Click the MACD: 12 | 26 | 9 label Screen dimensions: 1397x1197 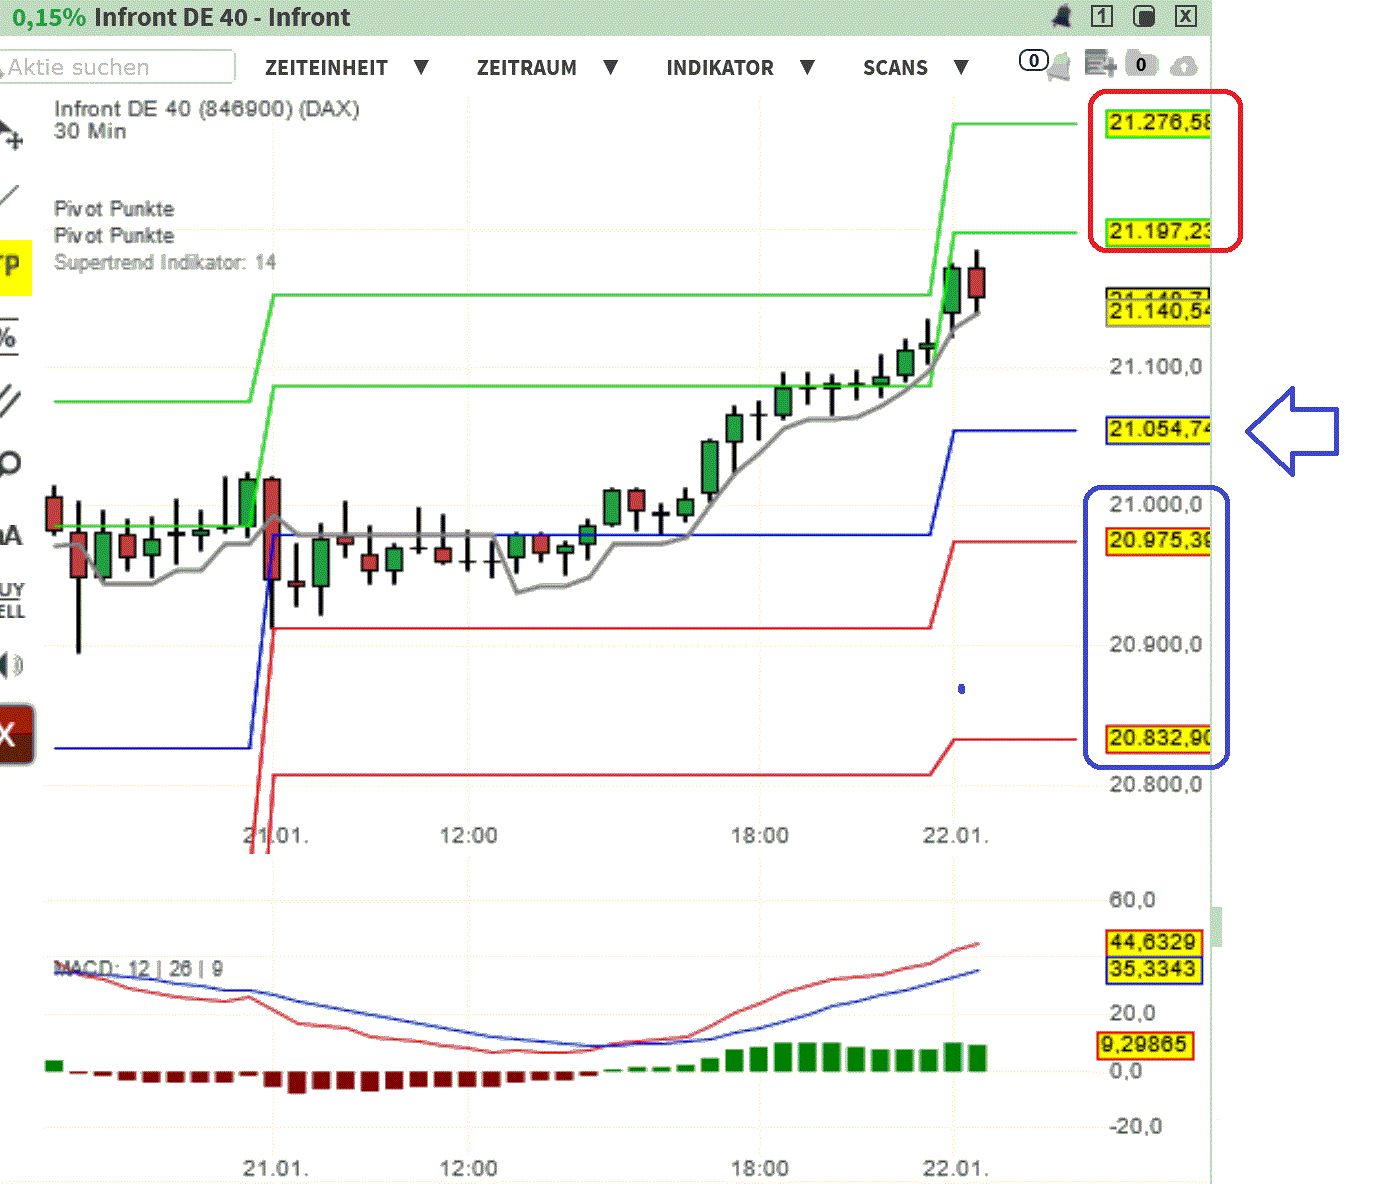pos(138,968)
